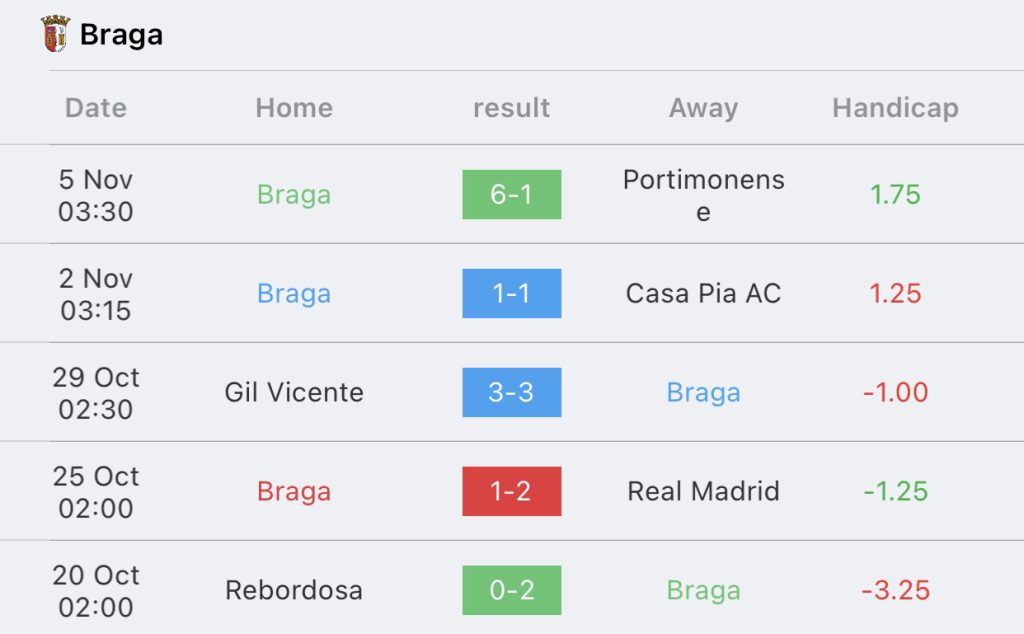Screen dimensions: 1024x634
Task: Select the Real Madrid team name
Action: [703, 491]
